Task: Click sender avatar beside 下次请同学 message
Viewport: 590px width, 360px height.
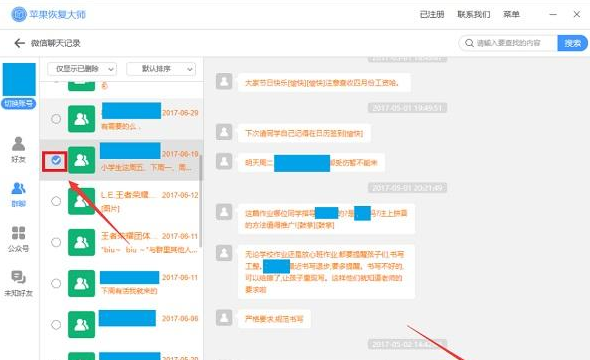Action: [224, 132]
